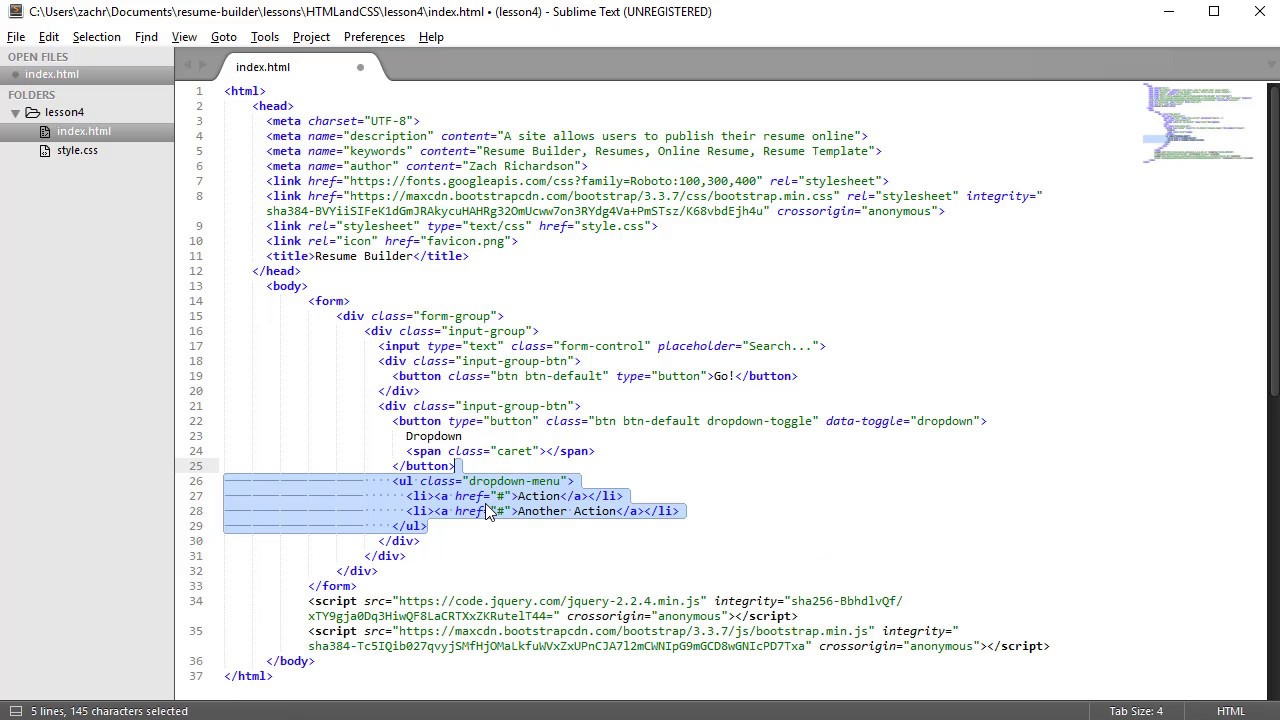Click the minimap code preview
The image size is (1280, 720).
[x=1199, y=125]
